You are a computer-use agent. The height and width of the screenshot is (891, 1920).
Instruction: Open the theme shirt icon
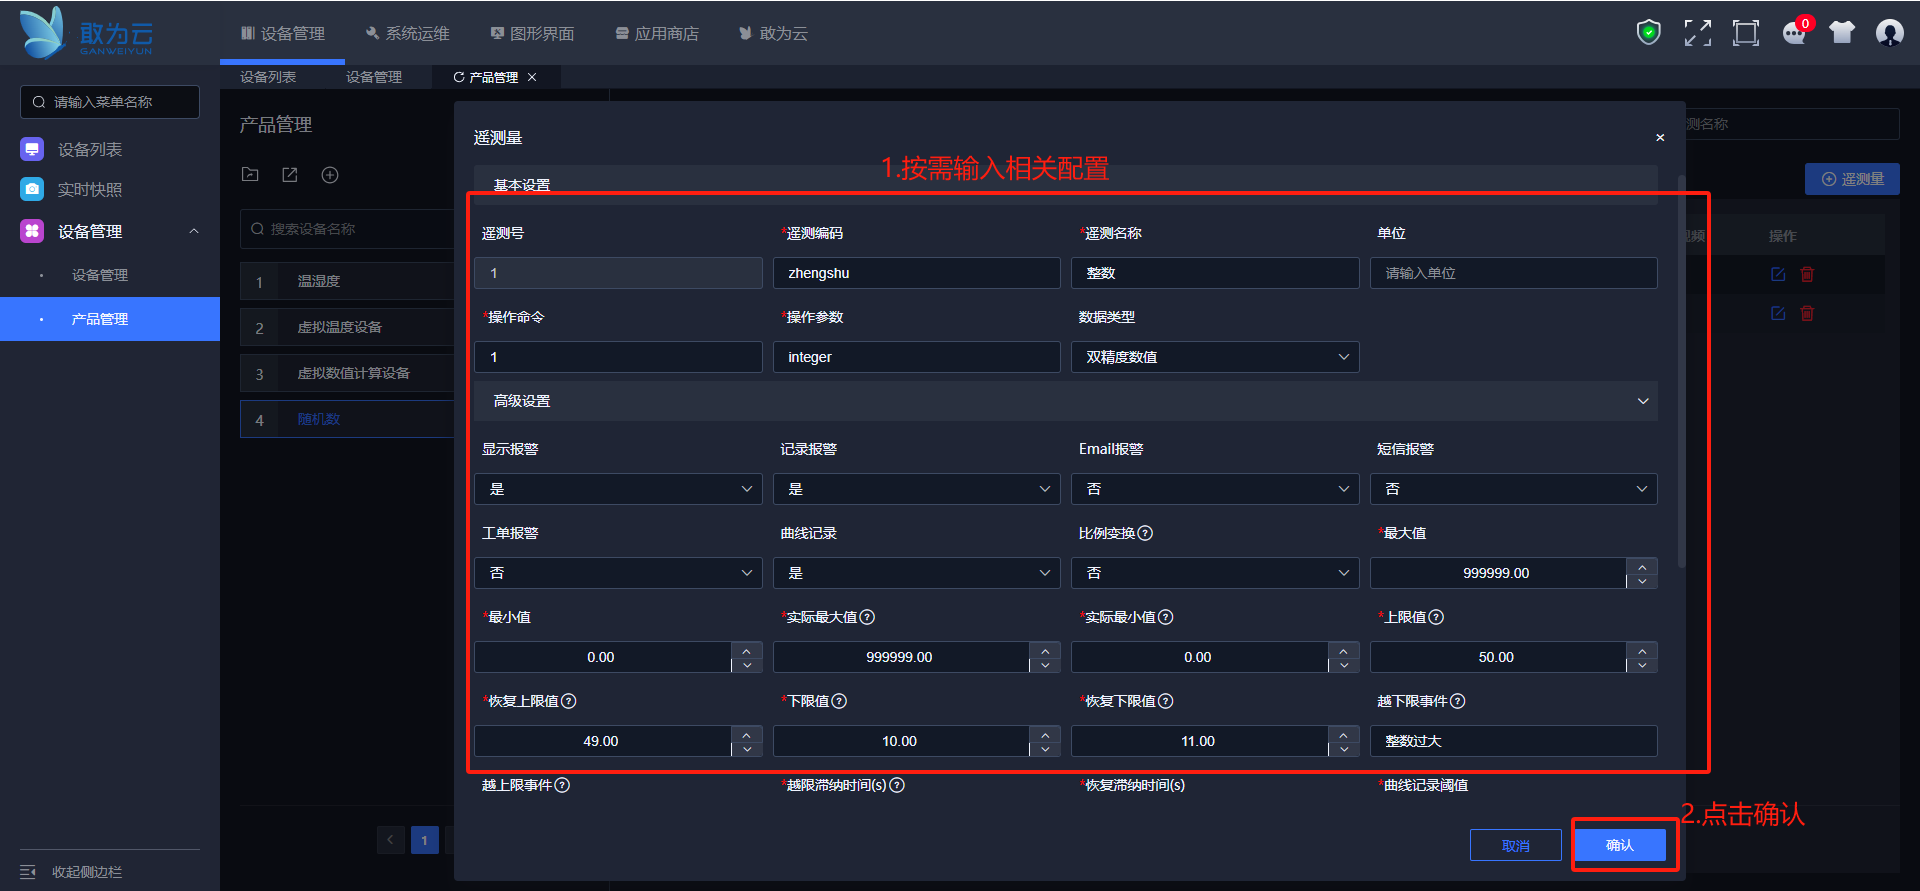(1842, 33)
